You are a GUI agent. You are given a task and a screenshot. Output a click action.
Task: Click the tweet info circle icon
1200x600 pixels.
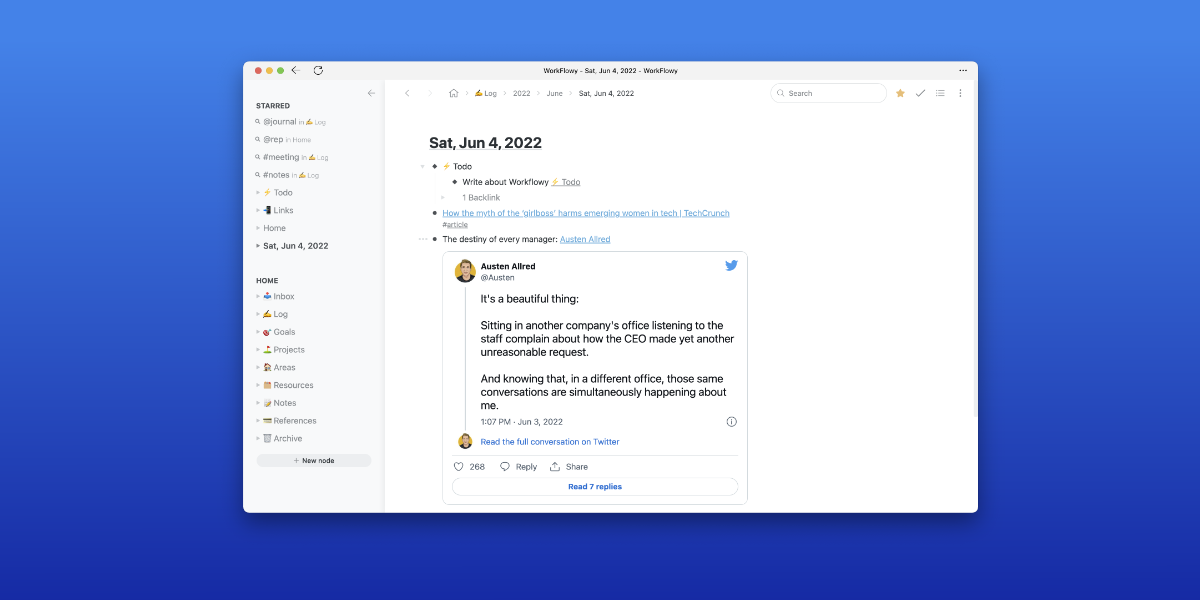(x=731, y=422)
